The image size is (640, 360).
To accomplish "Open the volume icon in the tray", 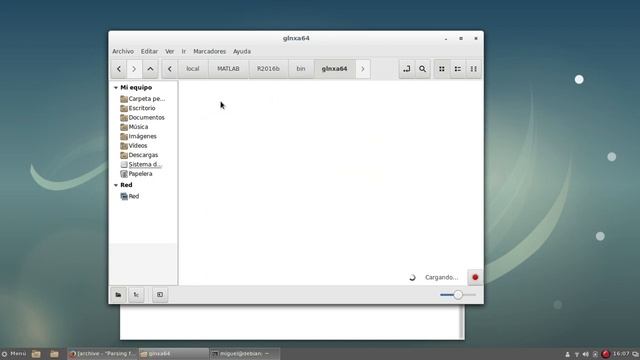I will click(x=586, y=354).
